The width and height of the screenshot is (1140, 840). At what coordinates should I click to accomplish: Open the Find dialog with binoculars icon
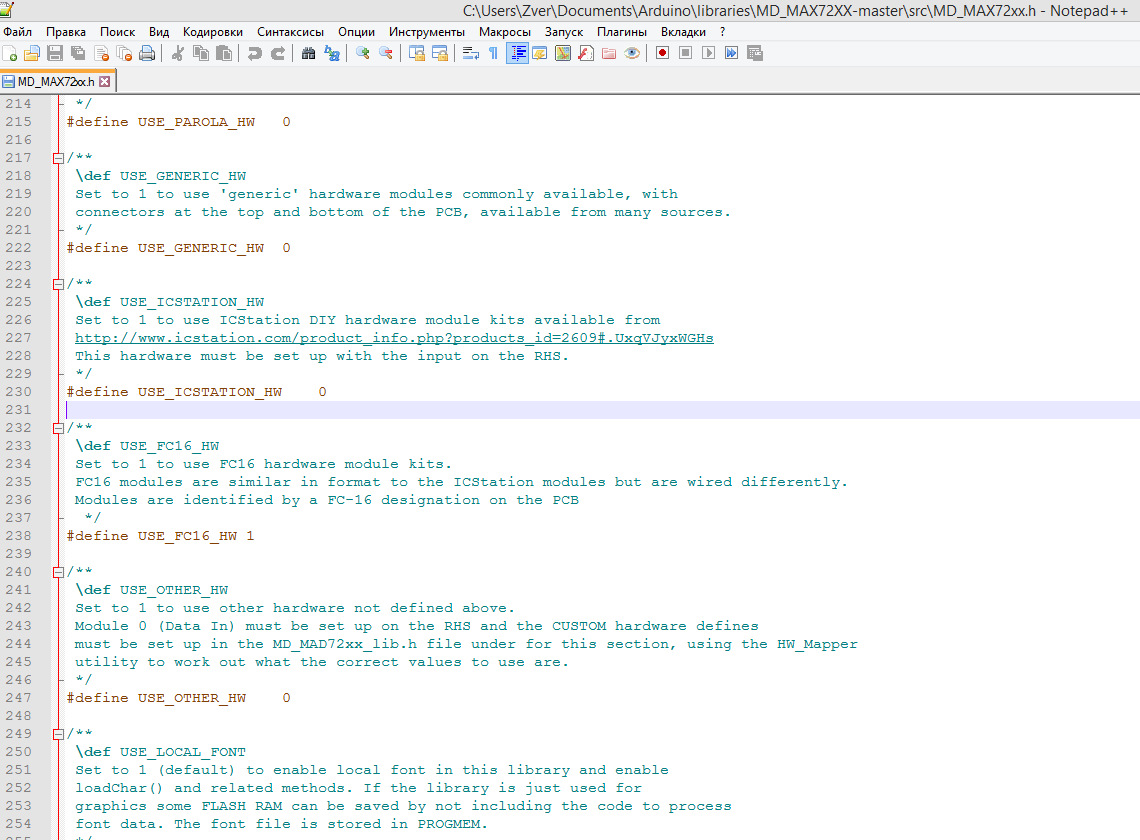(x=308, y=53)
